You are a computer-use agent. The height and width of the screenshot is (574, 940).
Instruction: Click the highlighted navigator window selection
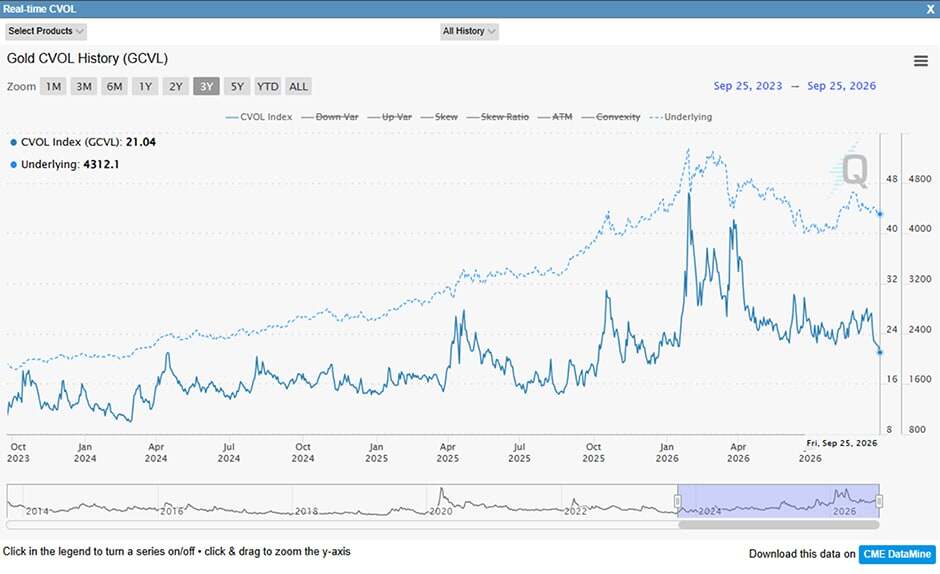point(778,501)
